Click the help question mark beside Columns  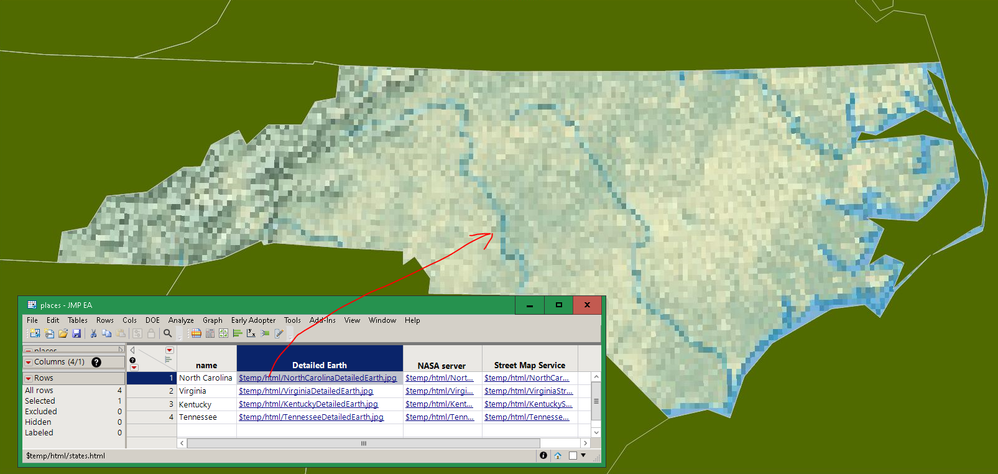click(96, 362)
